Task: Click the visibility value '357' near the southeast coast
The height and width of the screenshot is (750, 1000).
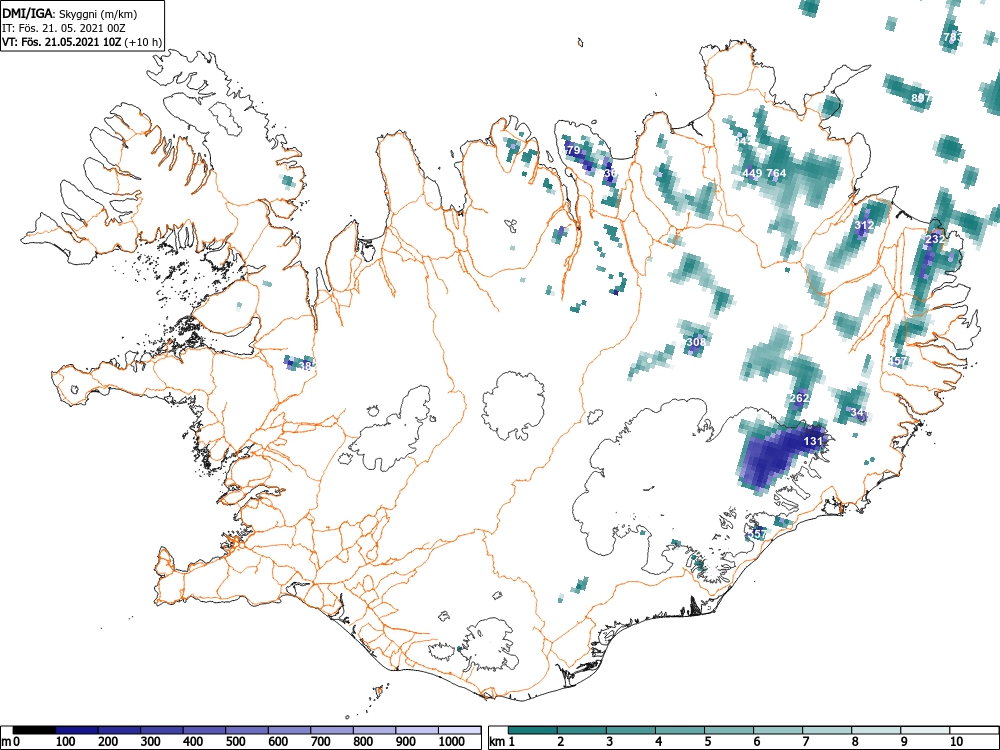Action: click(758, 534)
